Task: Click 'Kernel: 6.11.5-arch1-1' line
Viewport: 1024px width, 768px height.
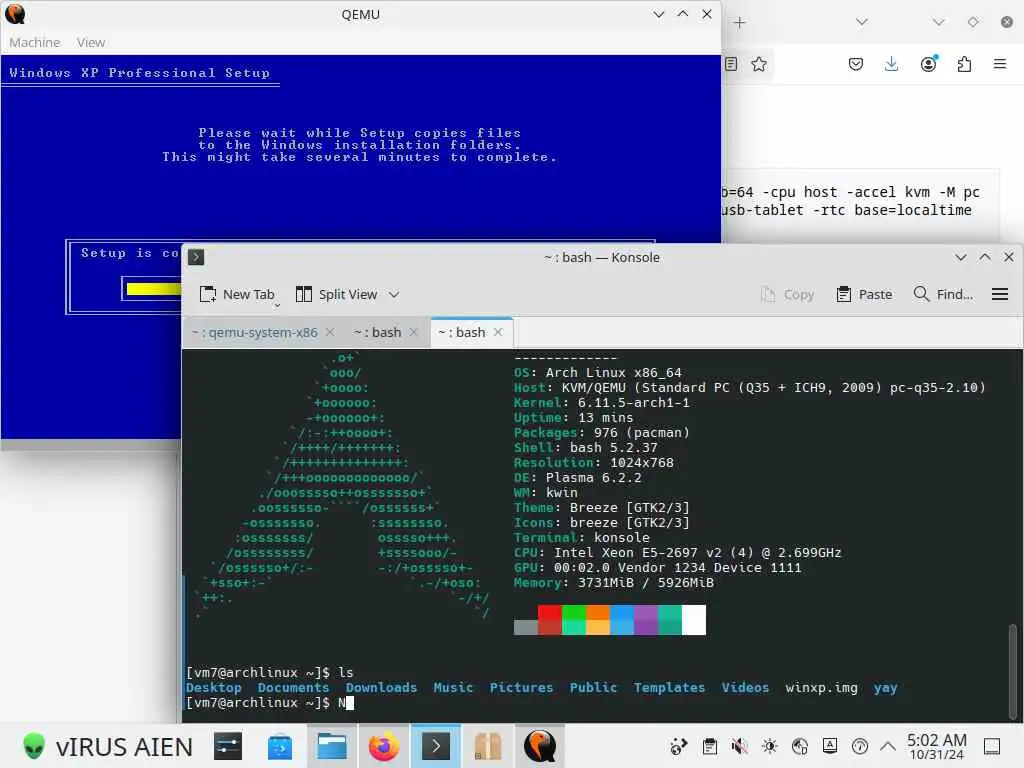Action: pyautogui.click(x=601, y=403)
